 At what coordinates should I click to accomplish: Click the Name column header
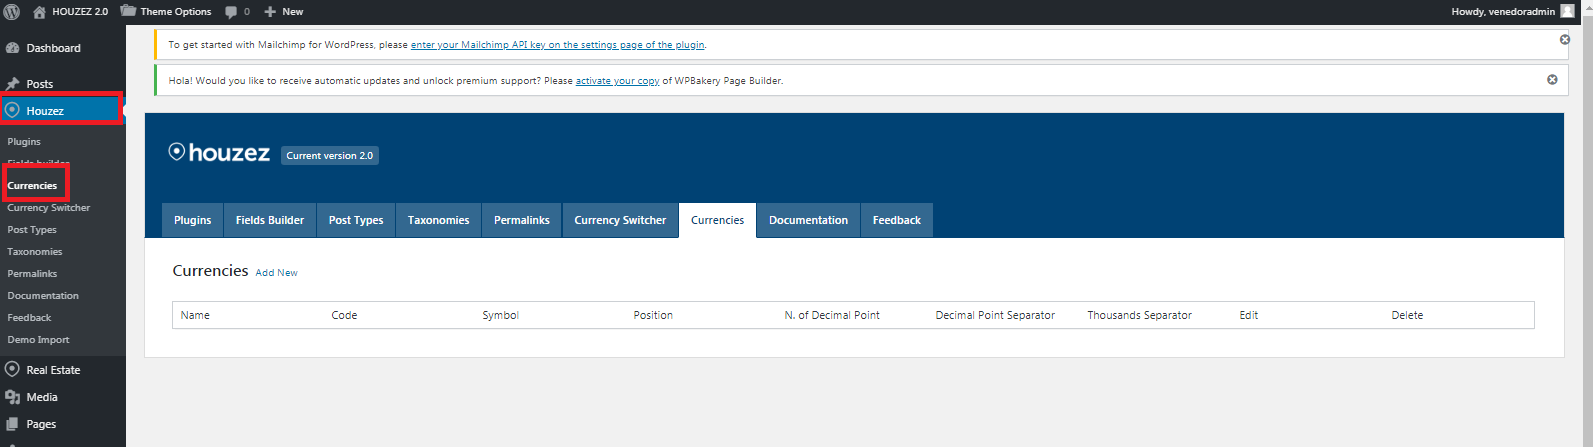(x=195, y=315)
